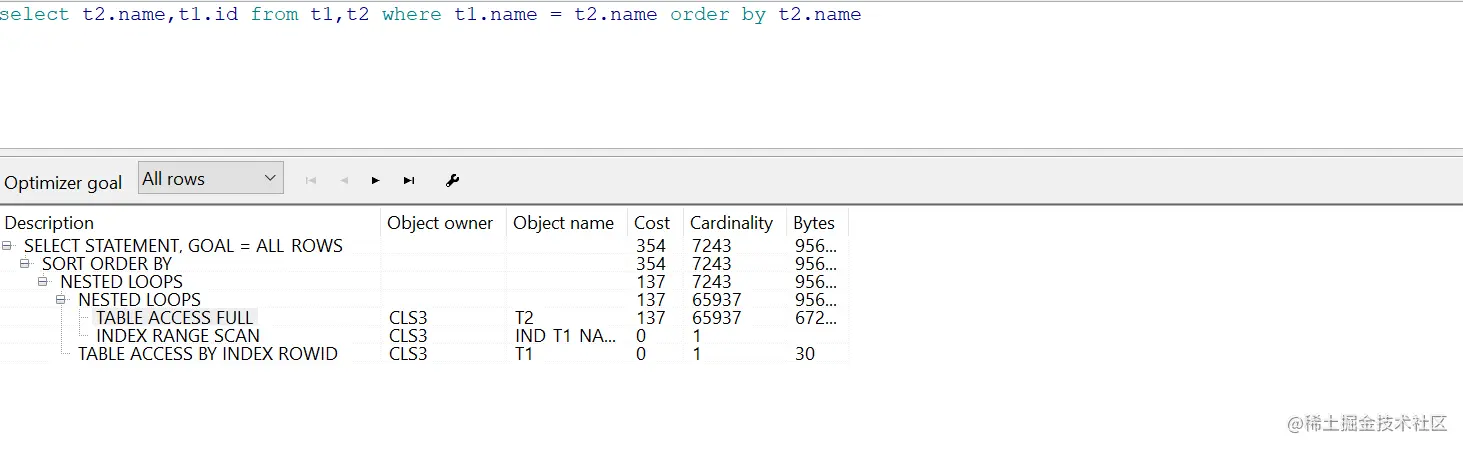This screenshot has width=1463, height=449.
Task: Click the Cost column header
Action: tap(655, 222)
